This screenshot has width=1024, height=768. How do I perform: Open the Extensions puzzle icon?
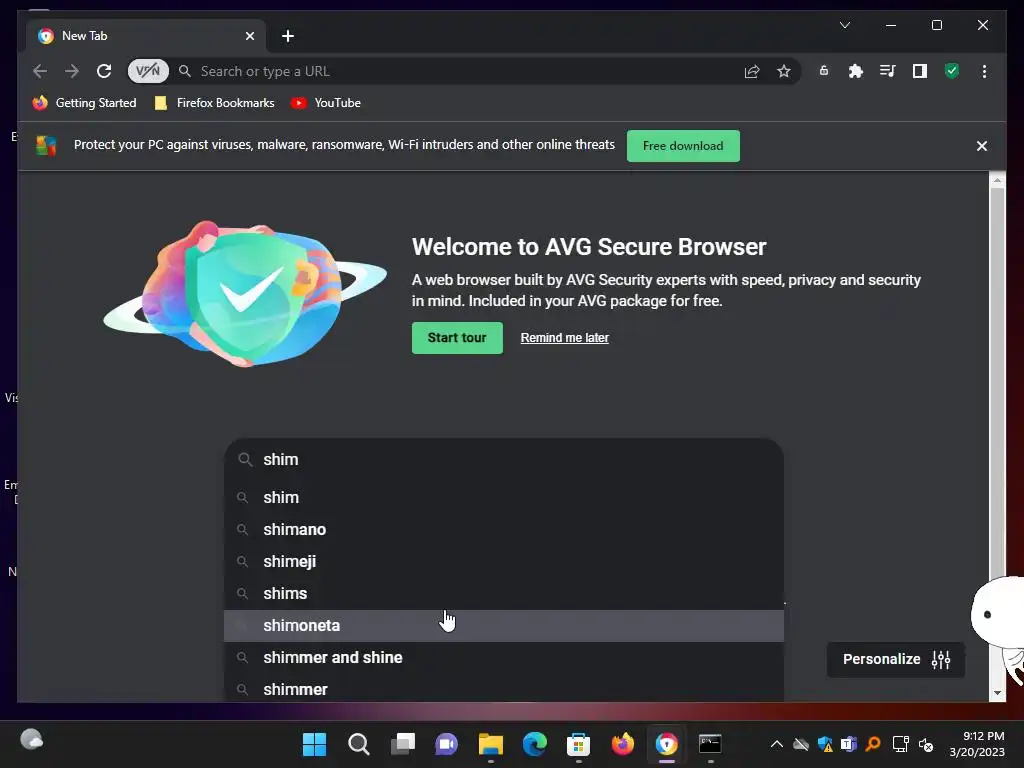pyautogui.click(x=856, y=71)
